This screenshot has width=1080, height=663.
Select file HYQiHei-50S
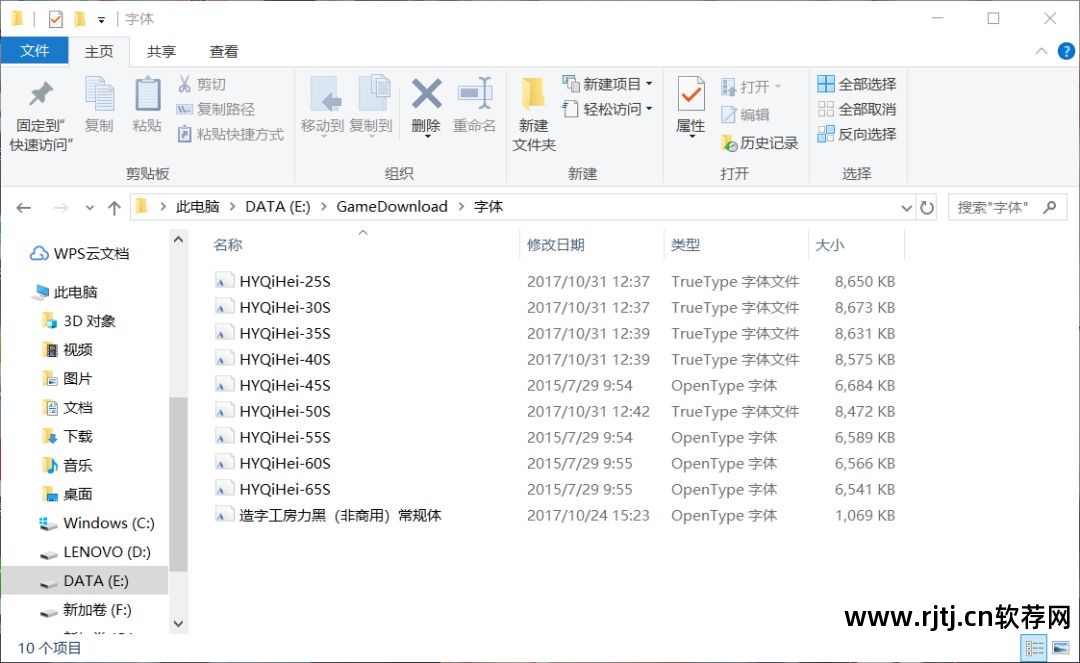pyautogui.click(x=273, y=412)
